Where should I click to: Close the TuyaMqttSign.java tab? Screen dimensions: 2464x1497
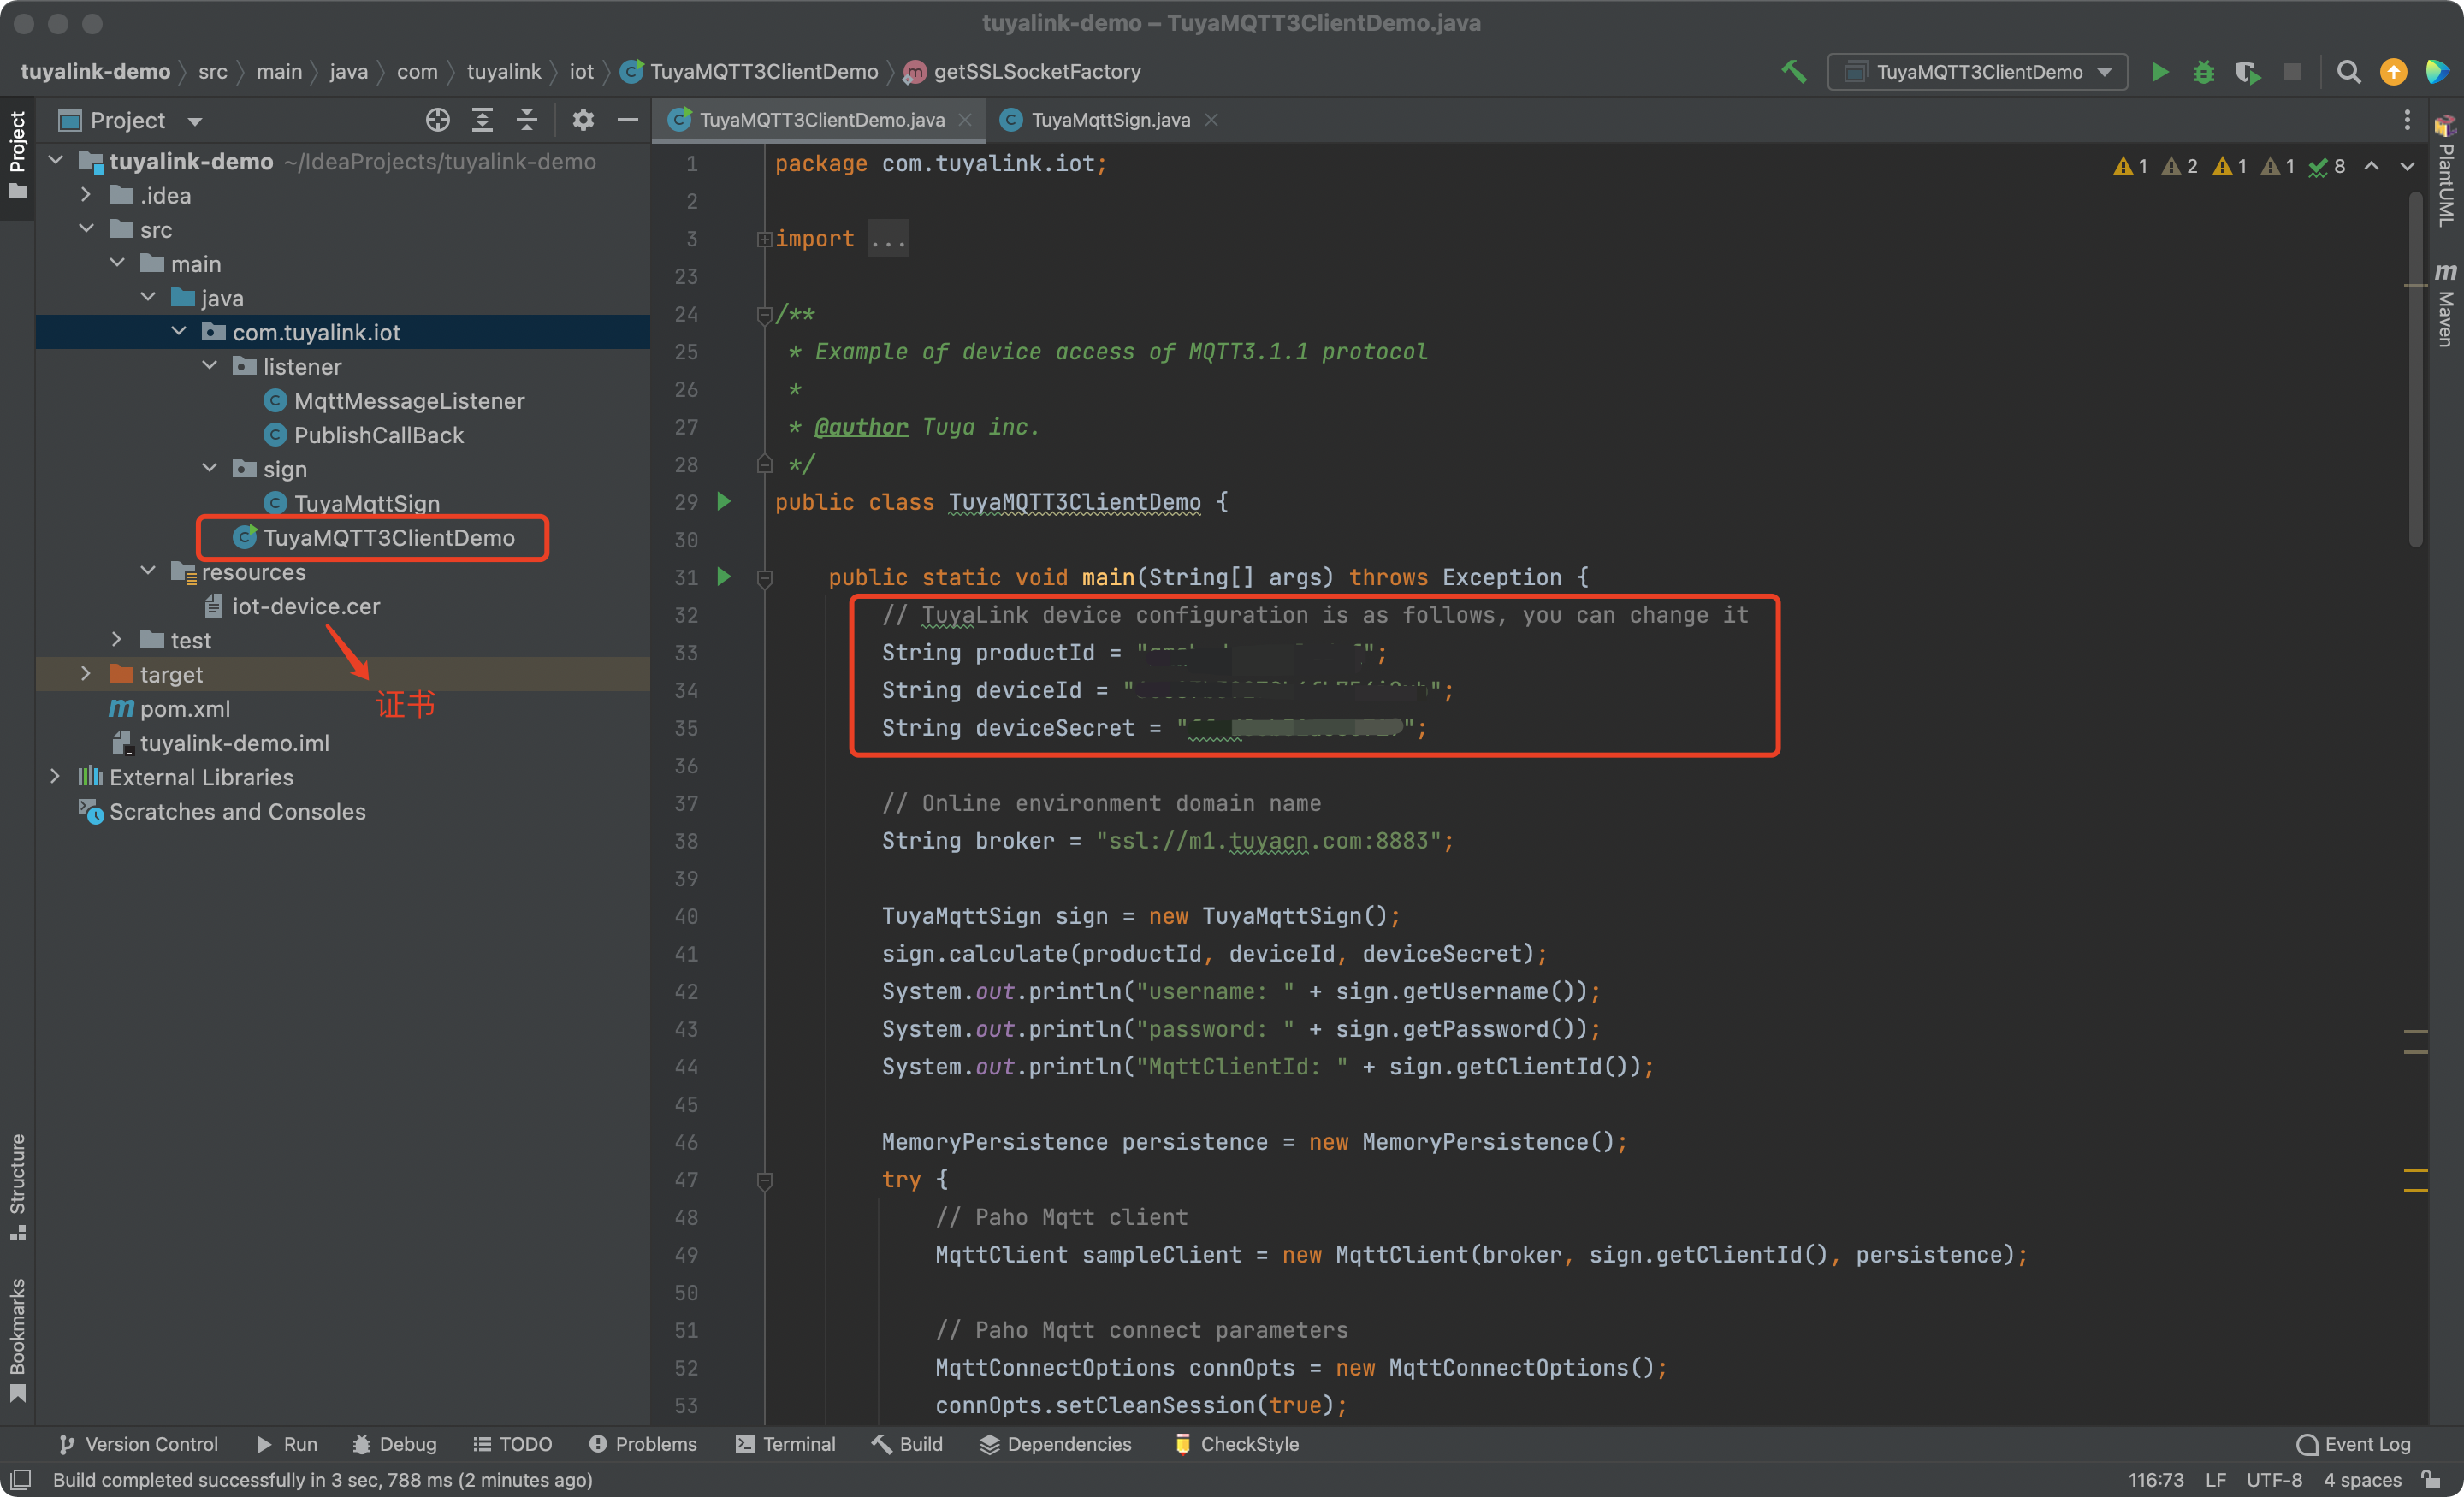coord(1211,120)
